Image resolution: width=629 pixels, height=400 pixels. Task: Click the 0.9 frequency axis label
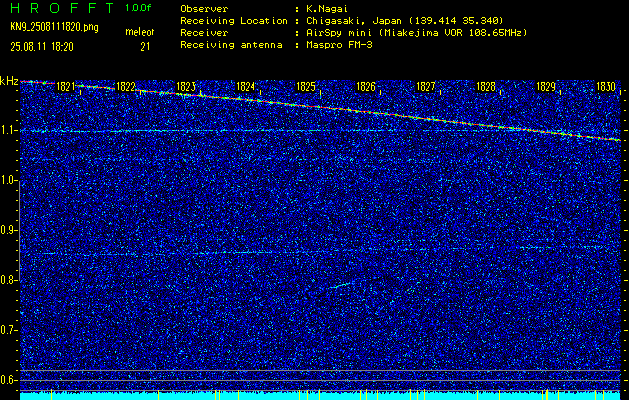coord(8,230)
